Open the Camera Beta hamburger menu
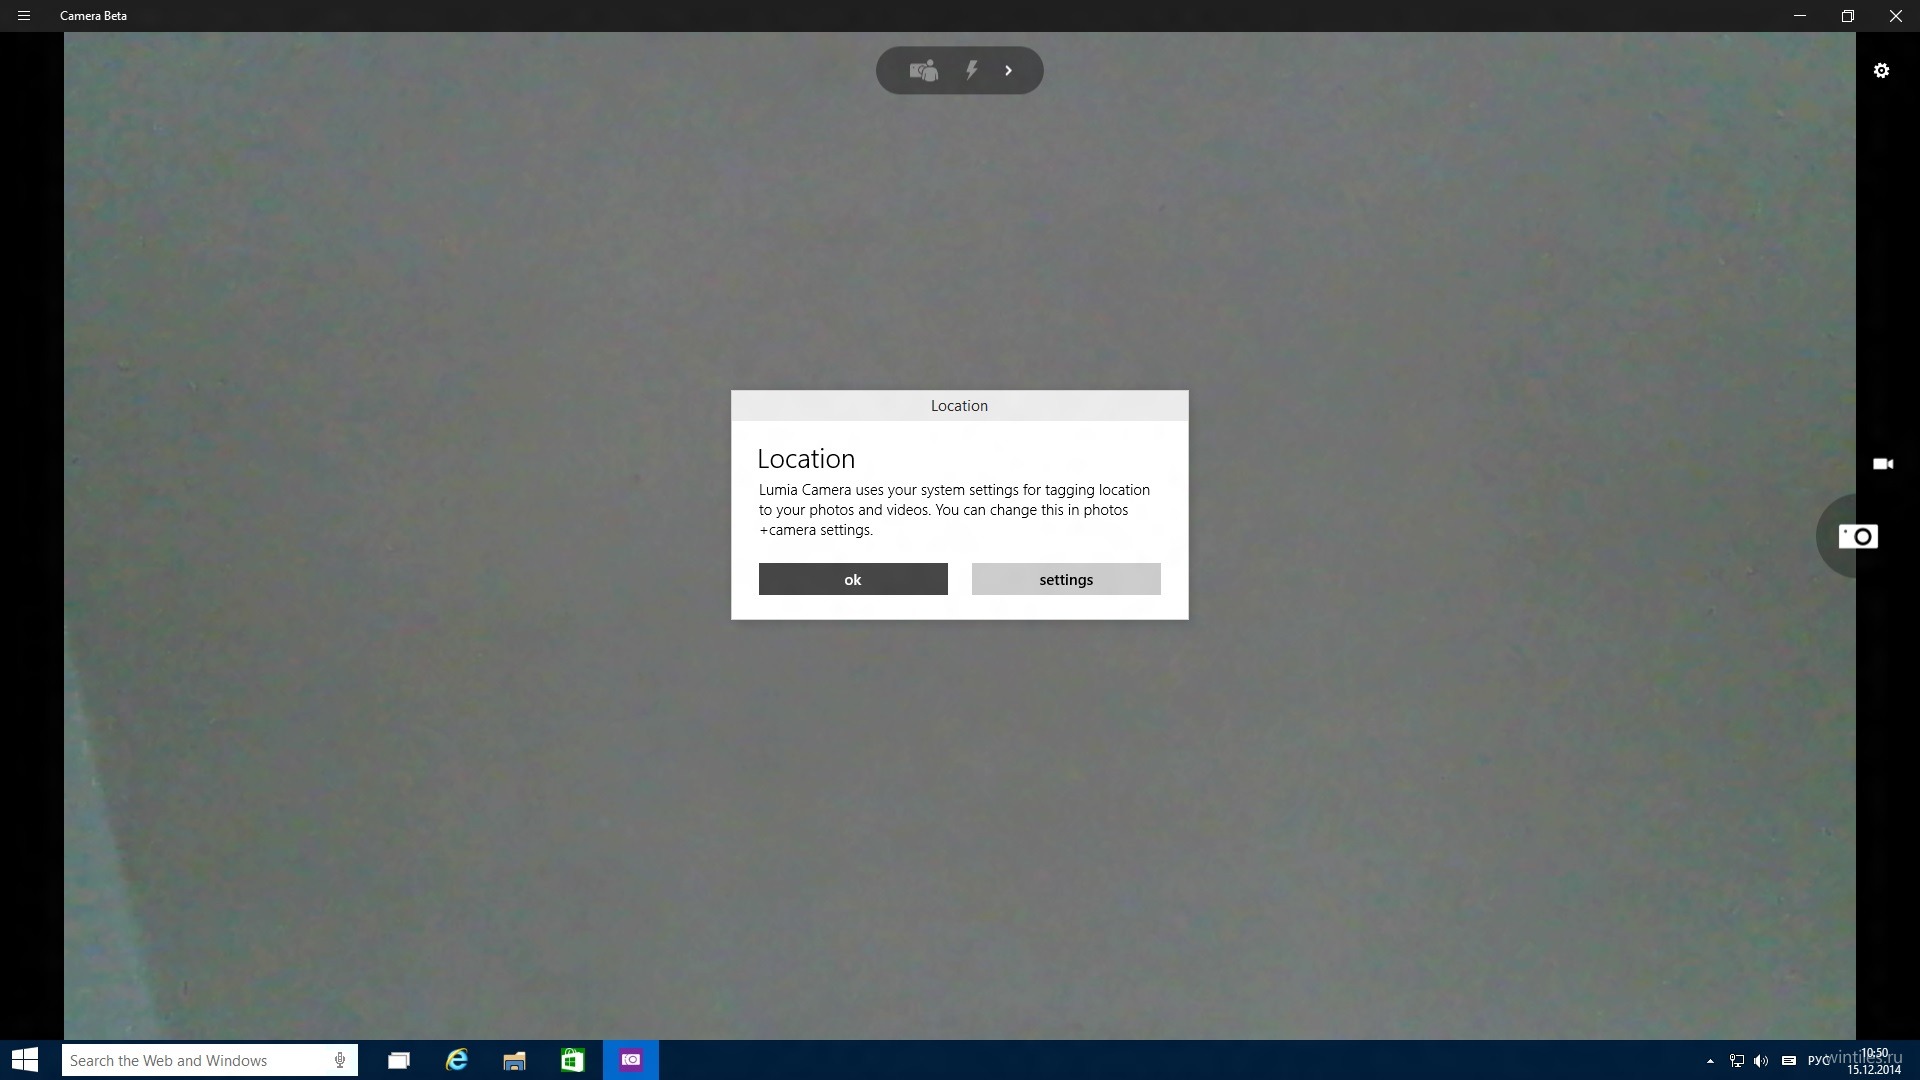Image resolution: width=1920 pixels, height=1080 pixels. 24,16
